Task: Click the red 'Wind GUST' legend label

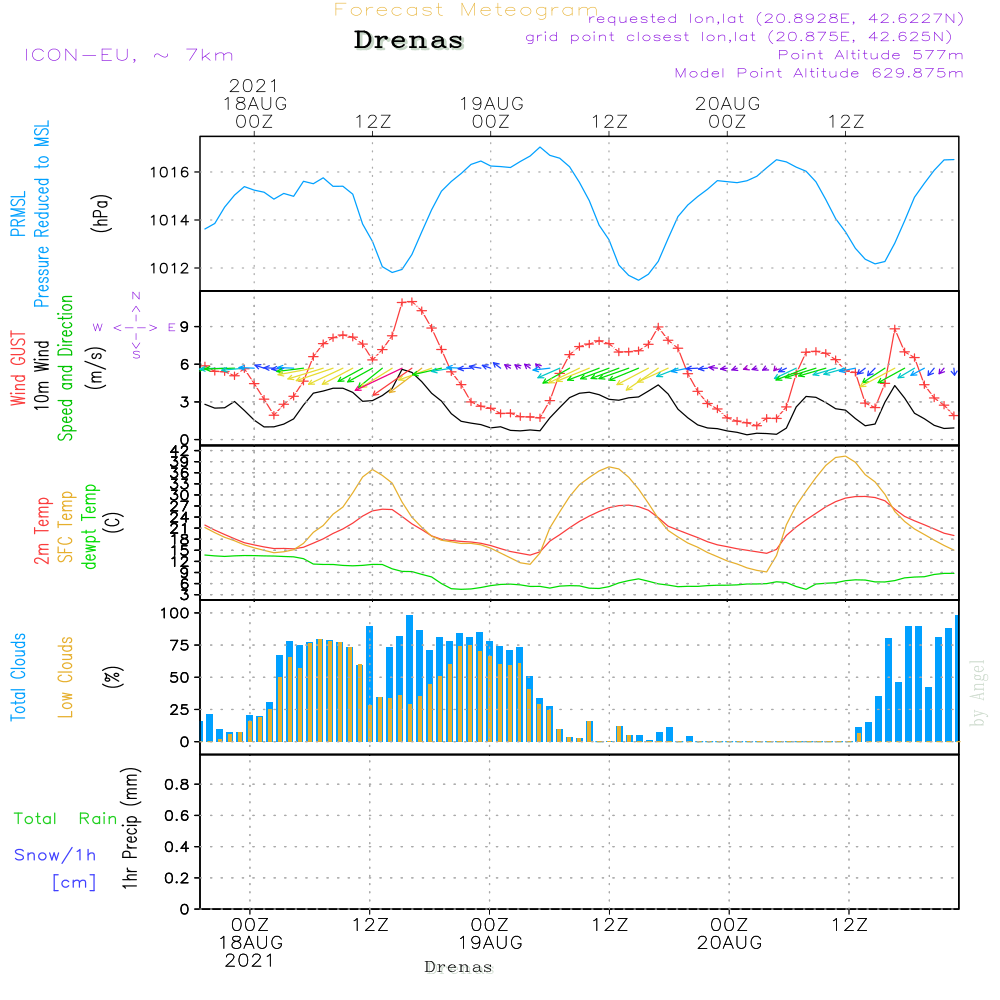Action: 18,369
